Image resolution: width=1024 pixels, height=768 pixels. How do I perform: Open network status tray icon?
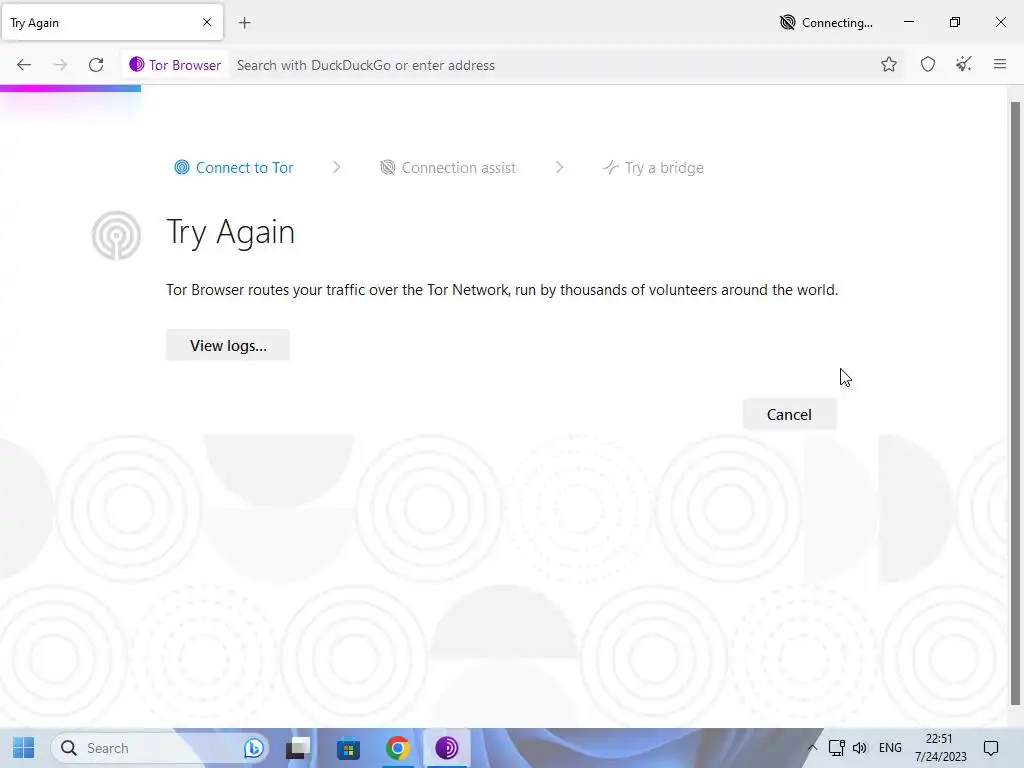837,748
